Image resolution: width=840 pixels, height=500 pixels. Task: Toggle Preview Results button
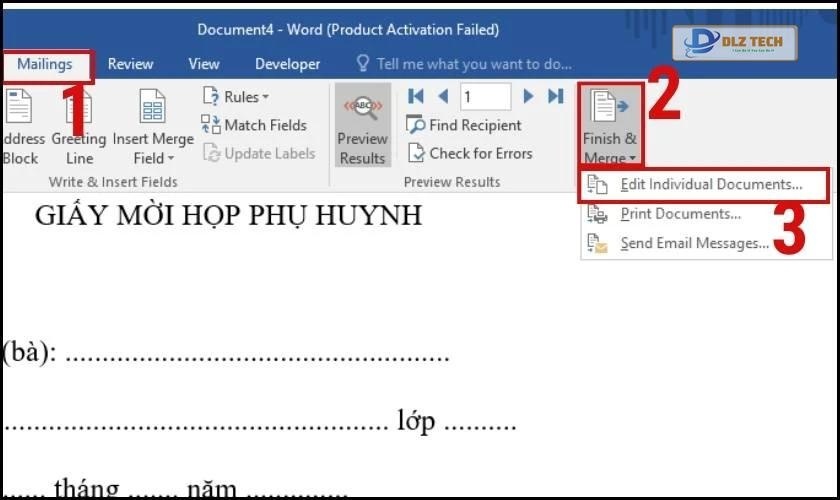click(362, 130)
